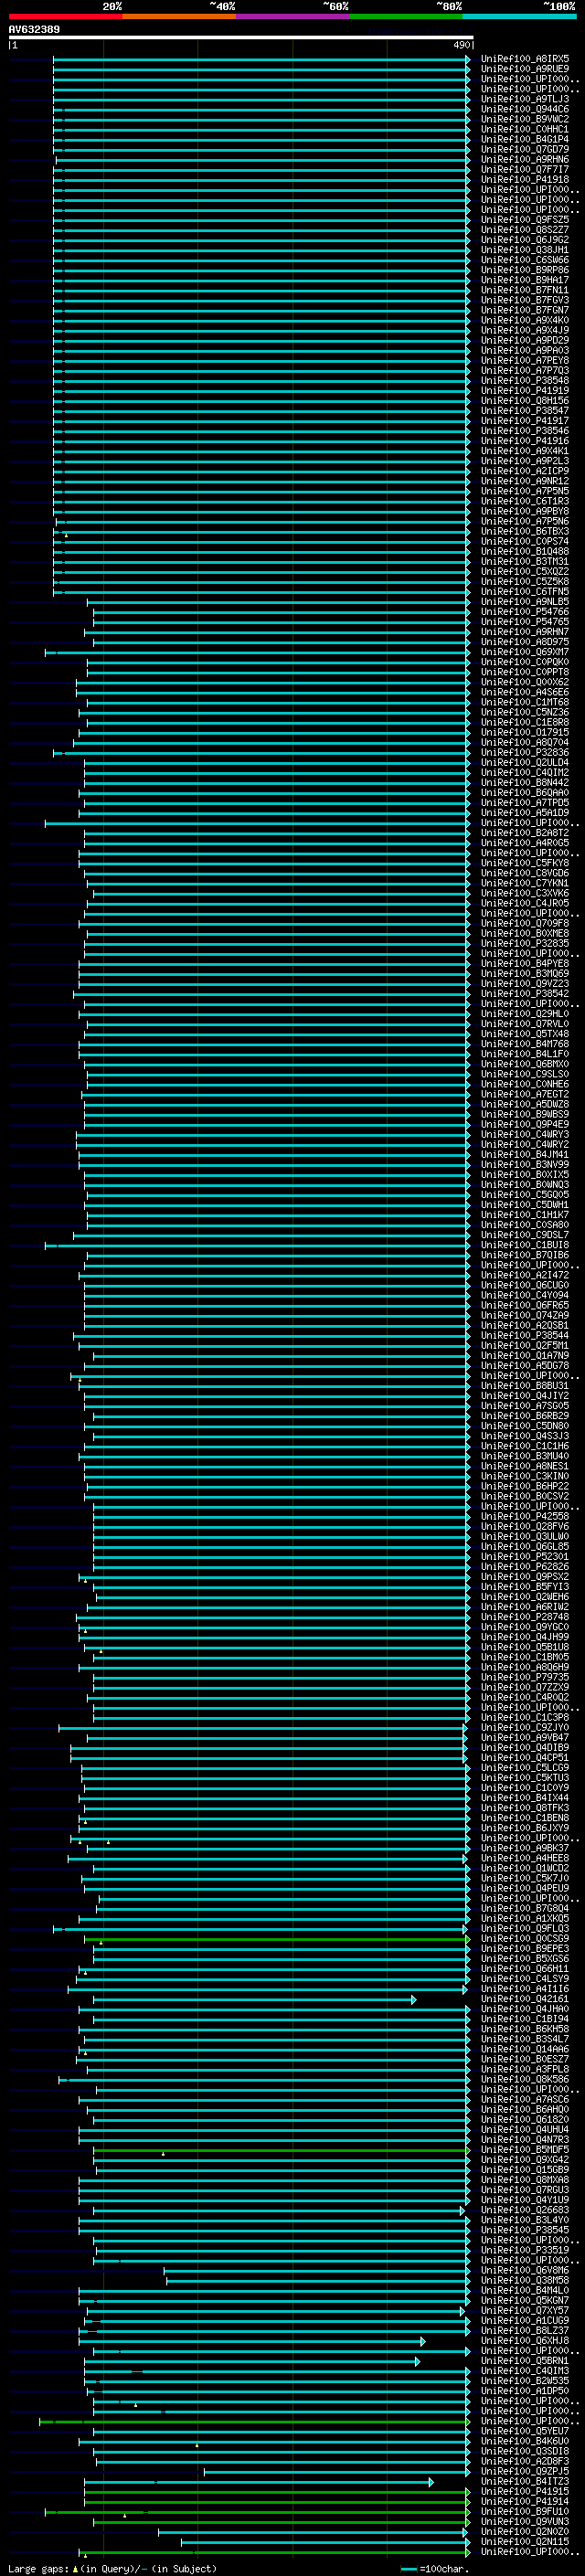This screenshot has height=2576, width=585.
Task: Click the green alignment bar of UniRef100_Q0CSG9
Action: click(277, 1938)
